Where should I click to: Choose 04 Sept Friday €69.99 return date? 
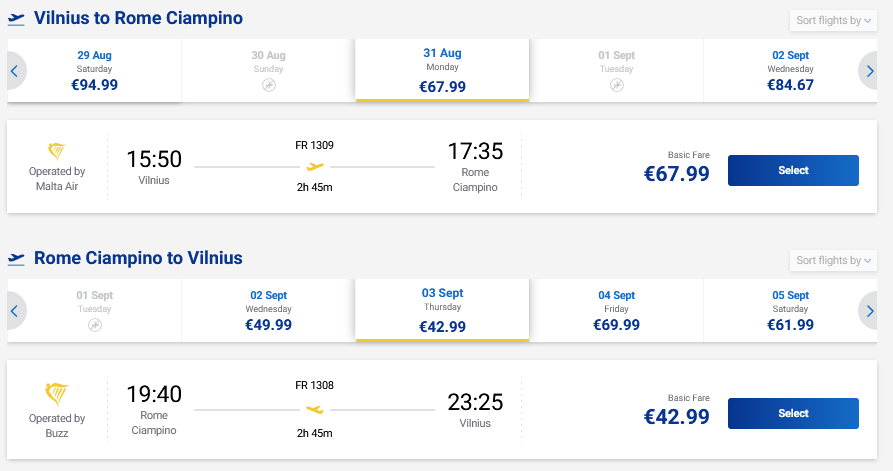[617, 311]
